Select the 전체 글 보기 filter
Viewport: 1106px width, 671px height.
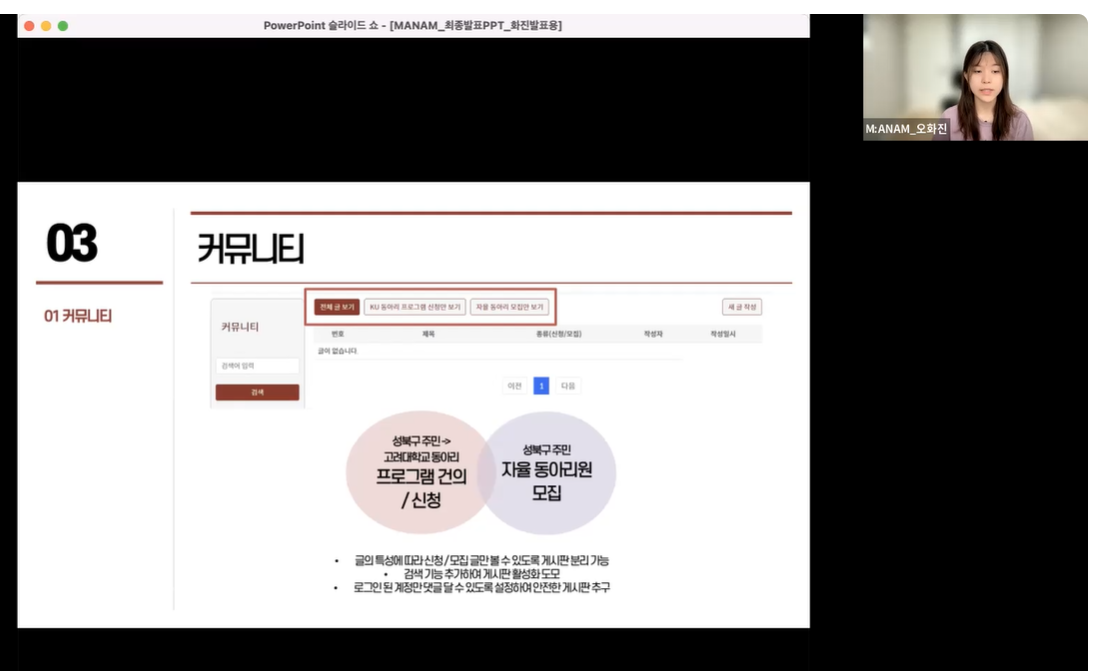click(336, 307)
